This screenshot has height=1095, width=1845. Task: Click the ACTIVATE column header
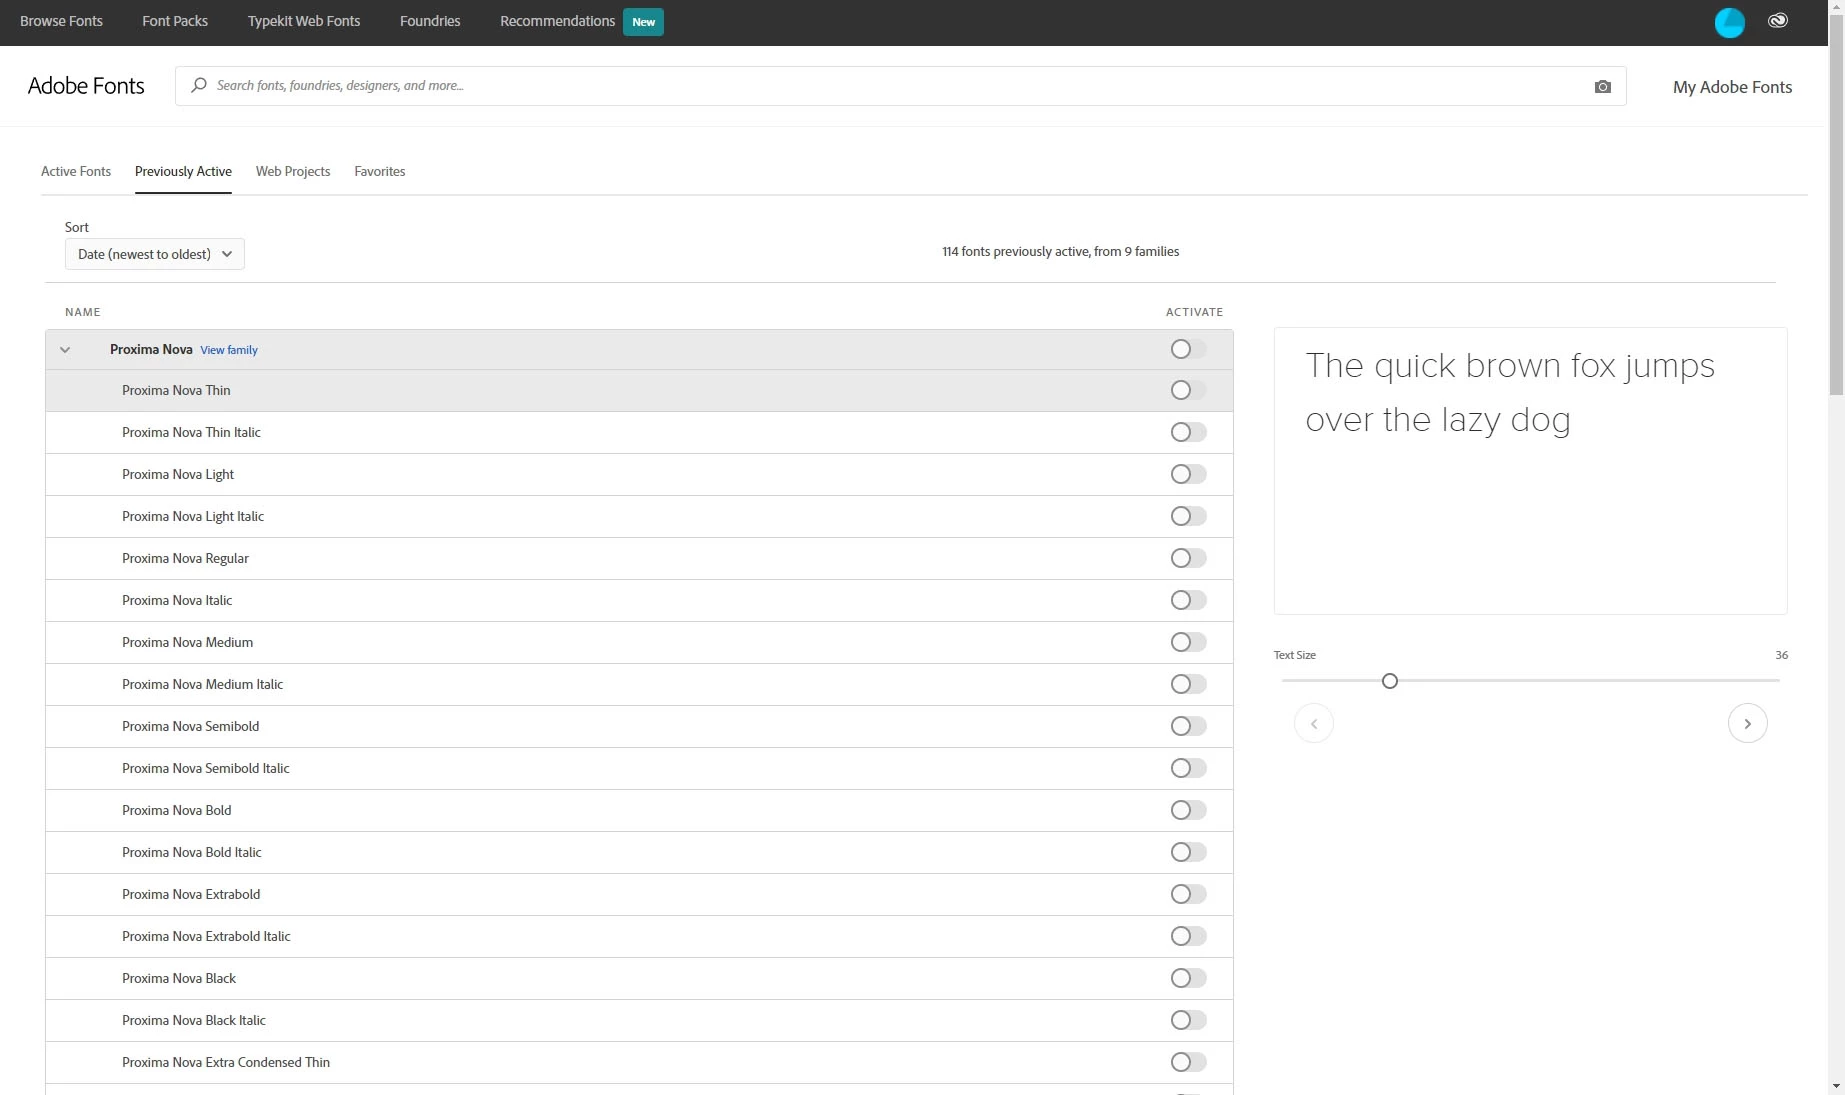(x=1194, y=312)
